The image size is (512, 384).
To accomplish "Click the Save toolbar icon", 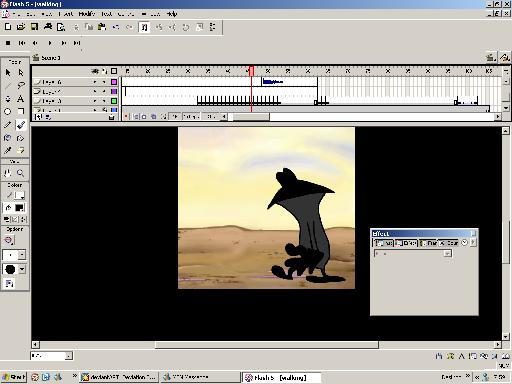I will 34,27.
